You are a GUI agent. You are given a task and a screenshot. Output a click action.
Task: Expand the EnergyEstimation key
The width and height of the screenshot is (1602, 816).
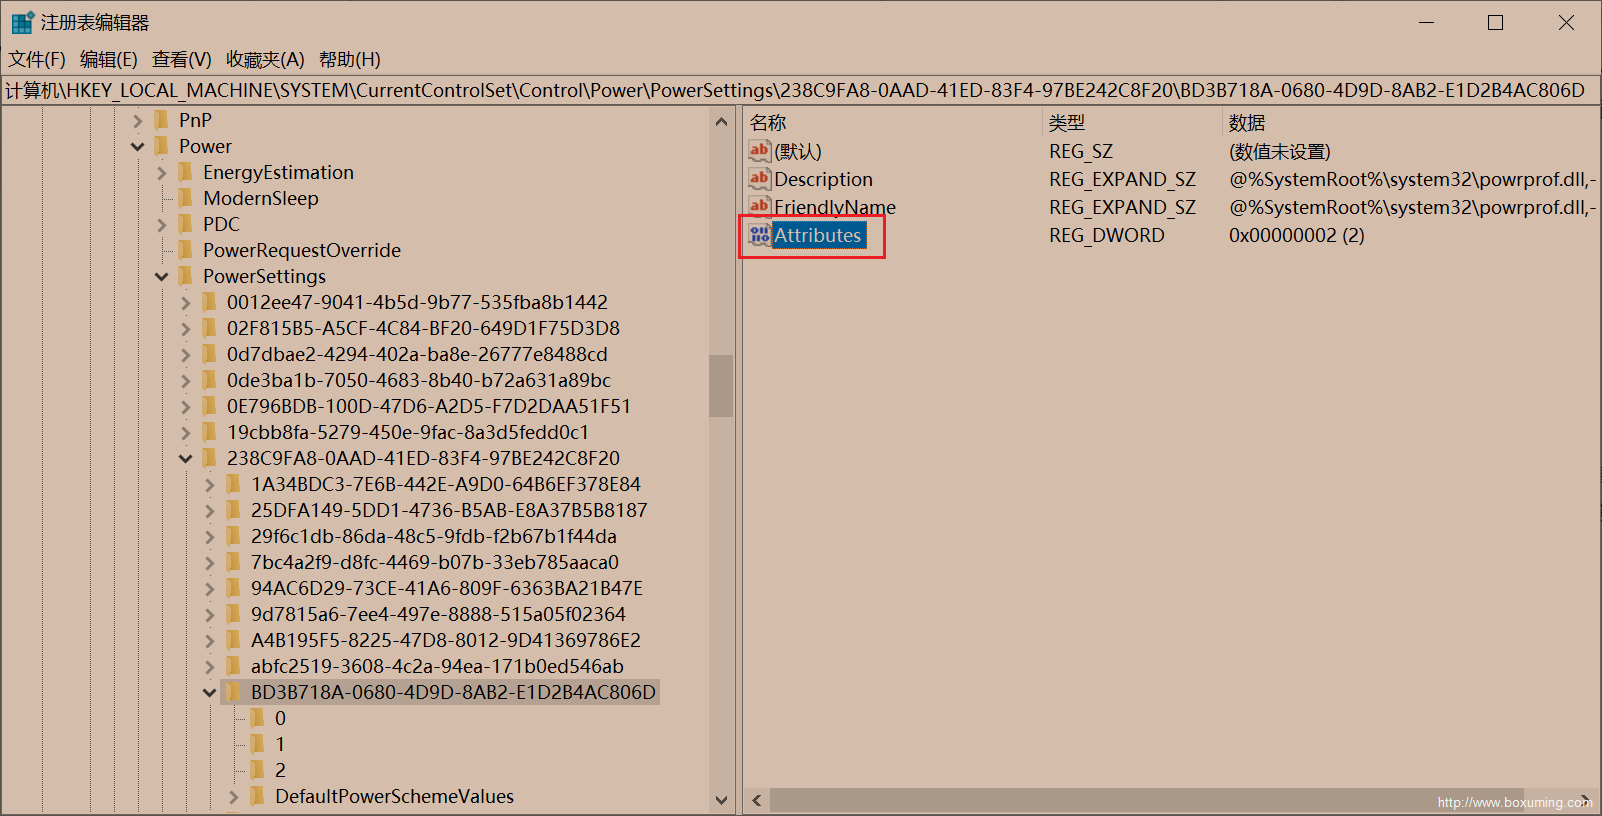pyautogui.click(x=162, y=173)
